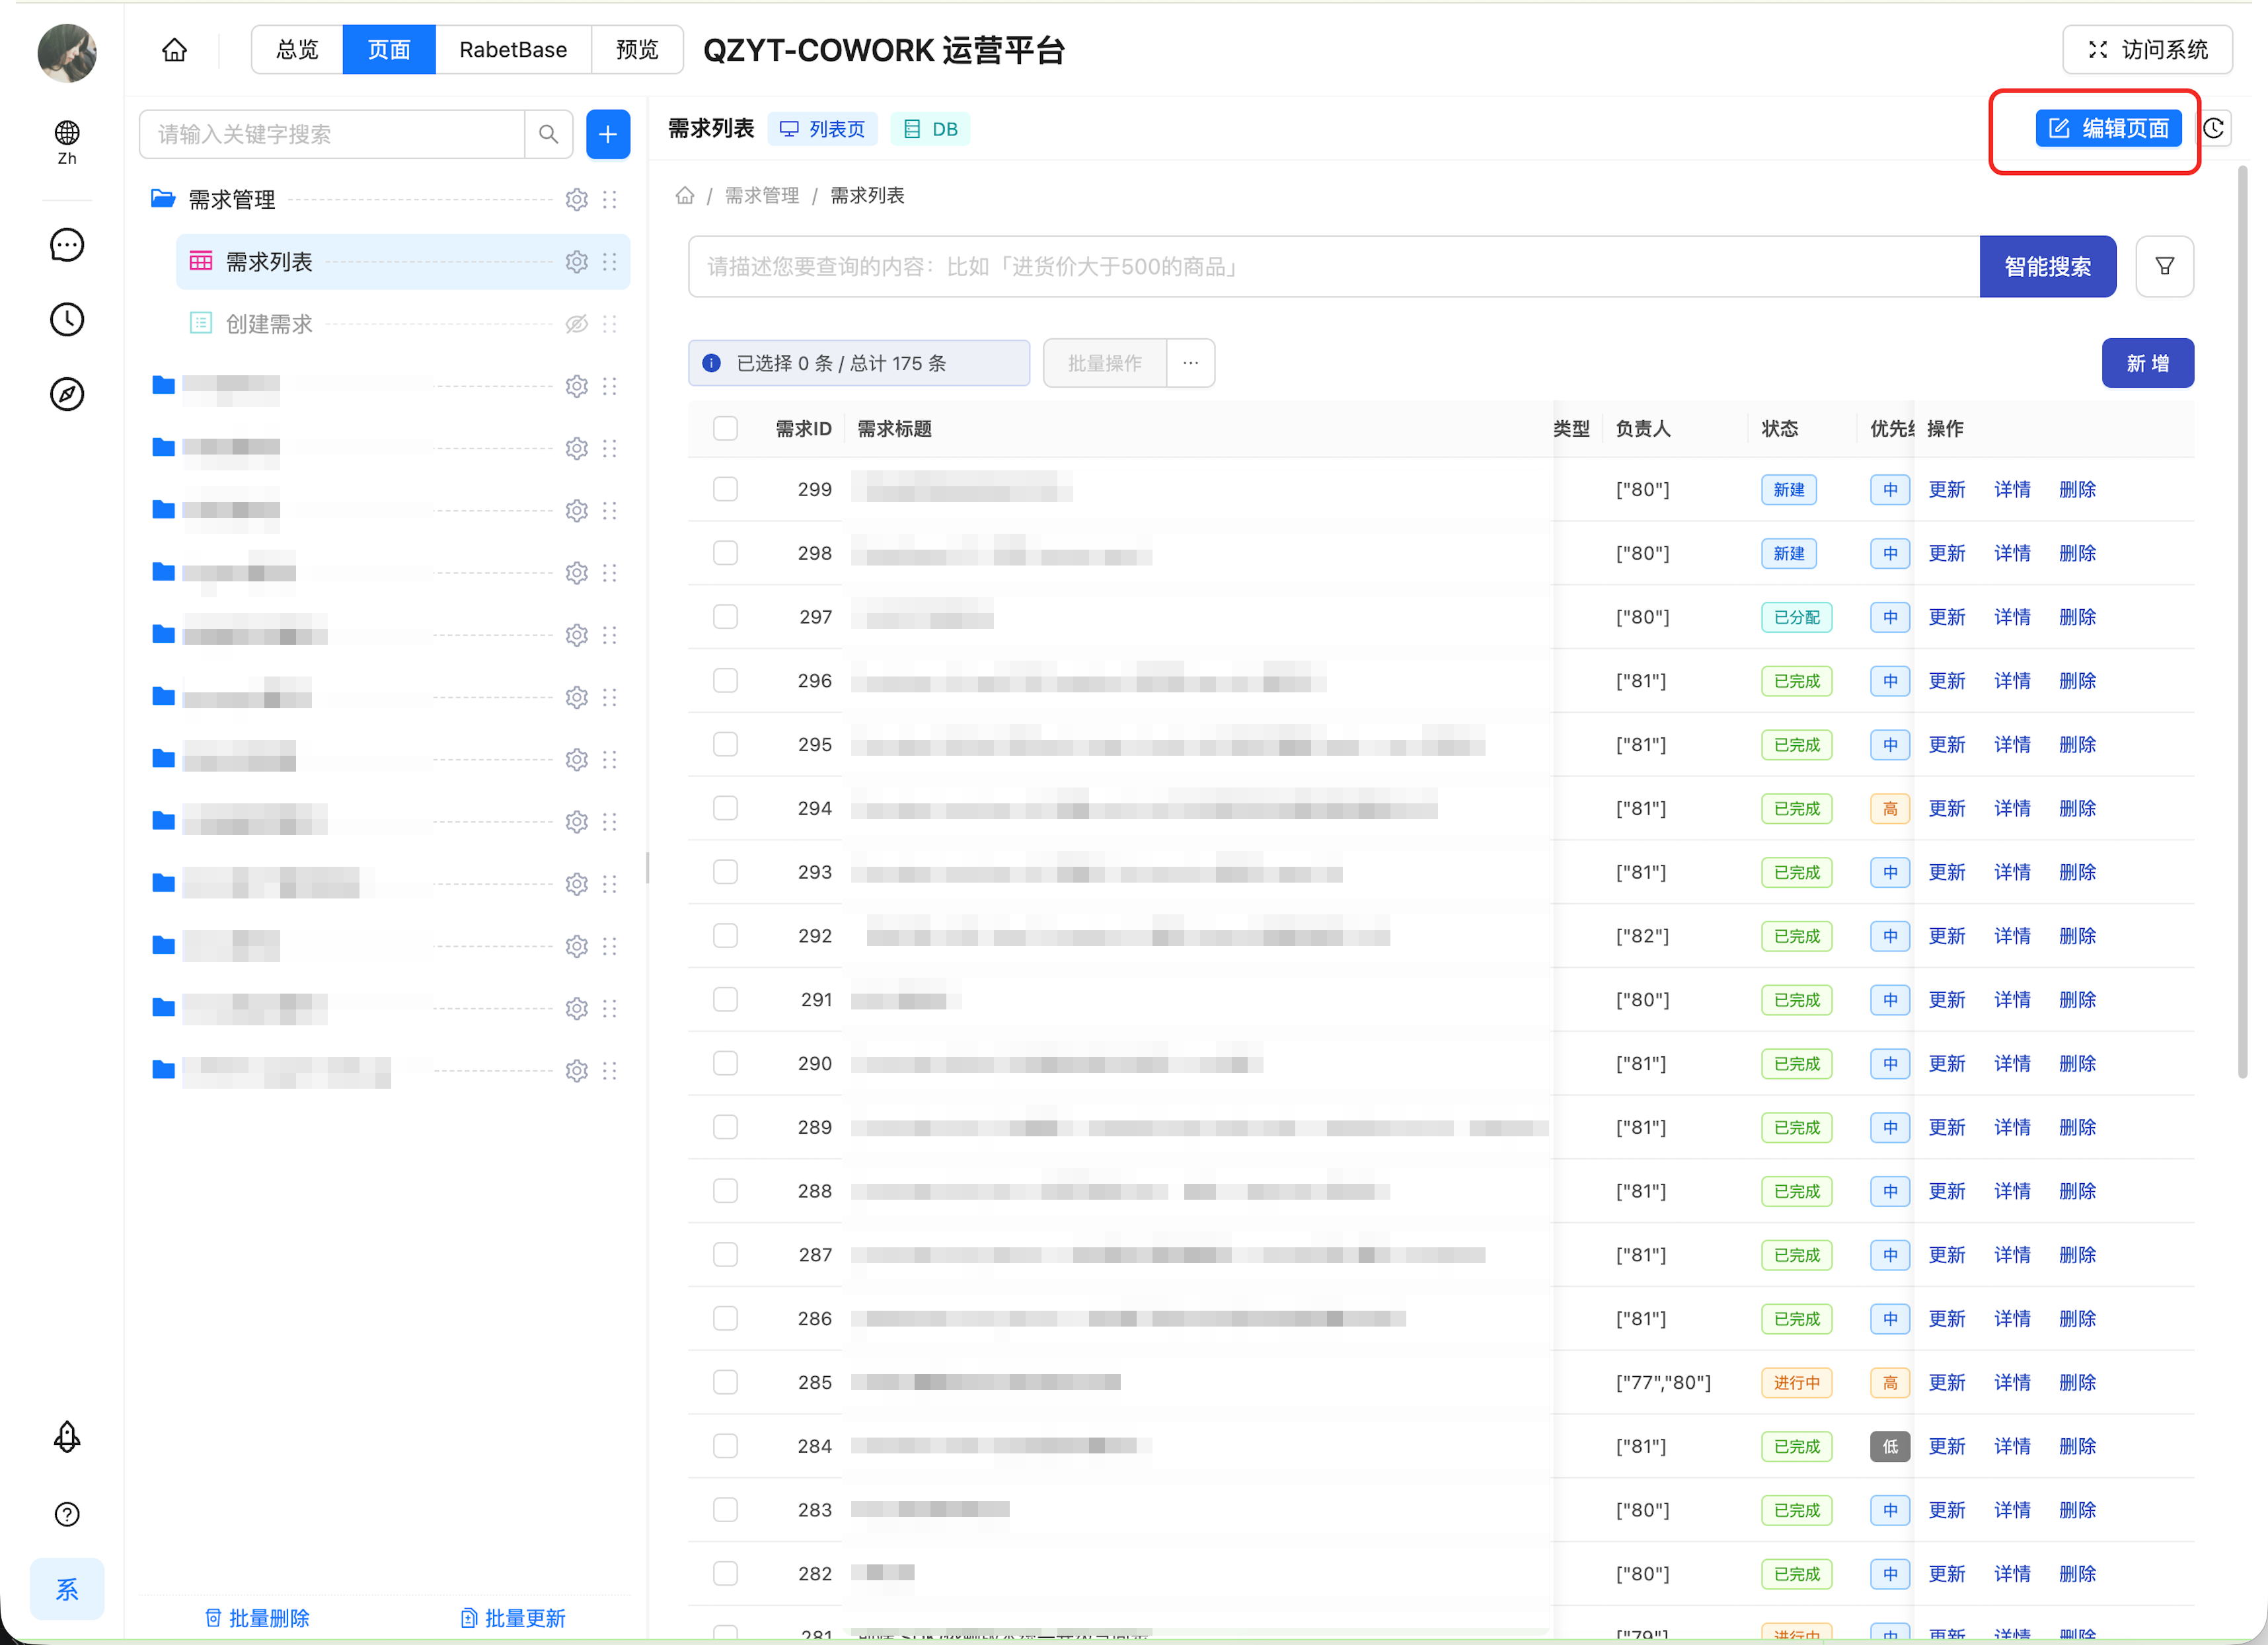Viewport: 2268px width, 1645px height.
Task: Click the breadcrumb home icon
Action: click(x=685, y=195)
